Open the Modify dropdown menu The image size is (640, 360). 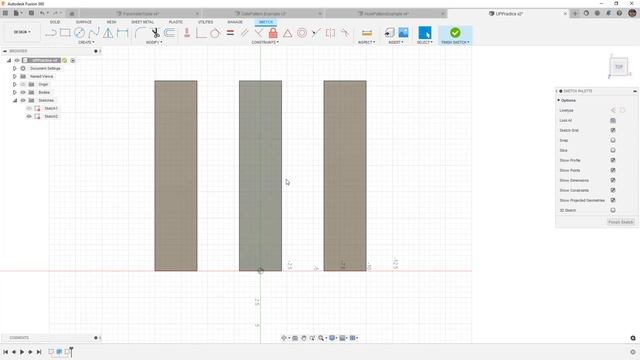(x=154, y=42)
